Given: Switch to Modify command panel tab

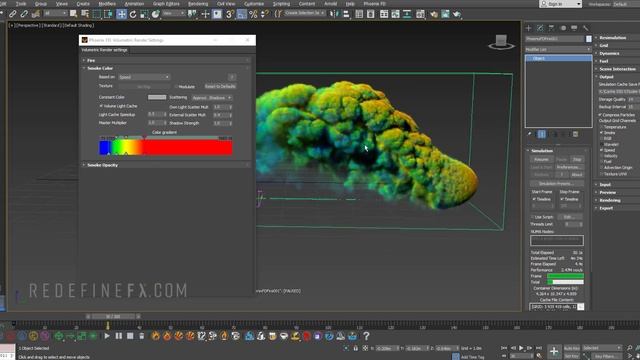Looking at the screenshot, I should pyautogui.click(x=540, y=28).
